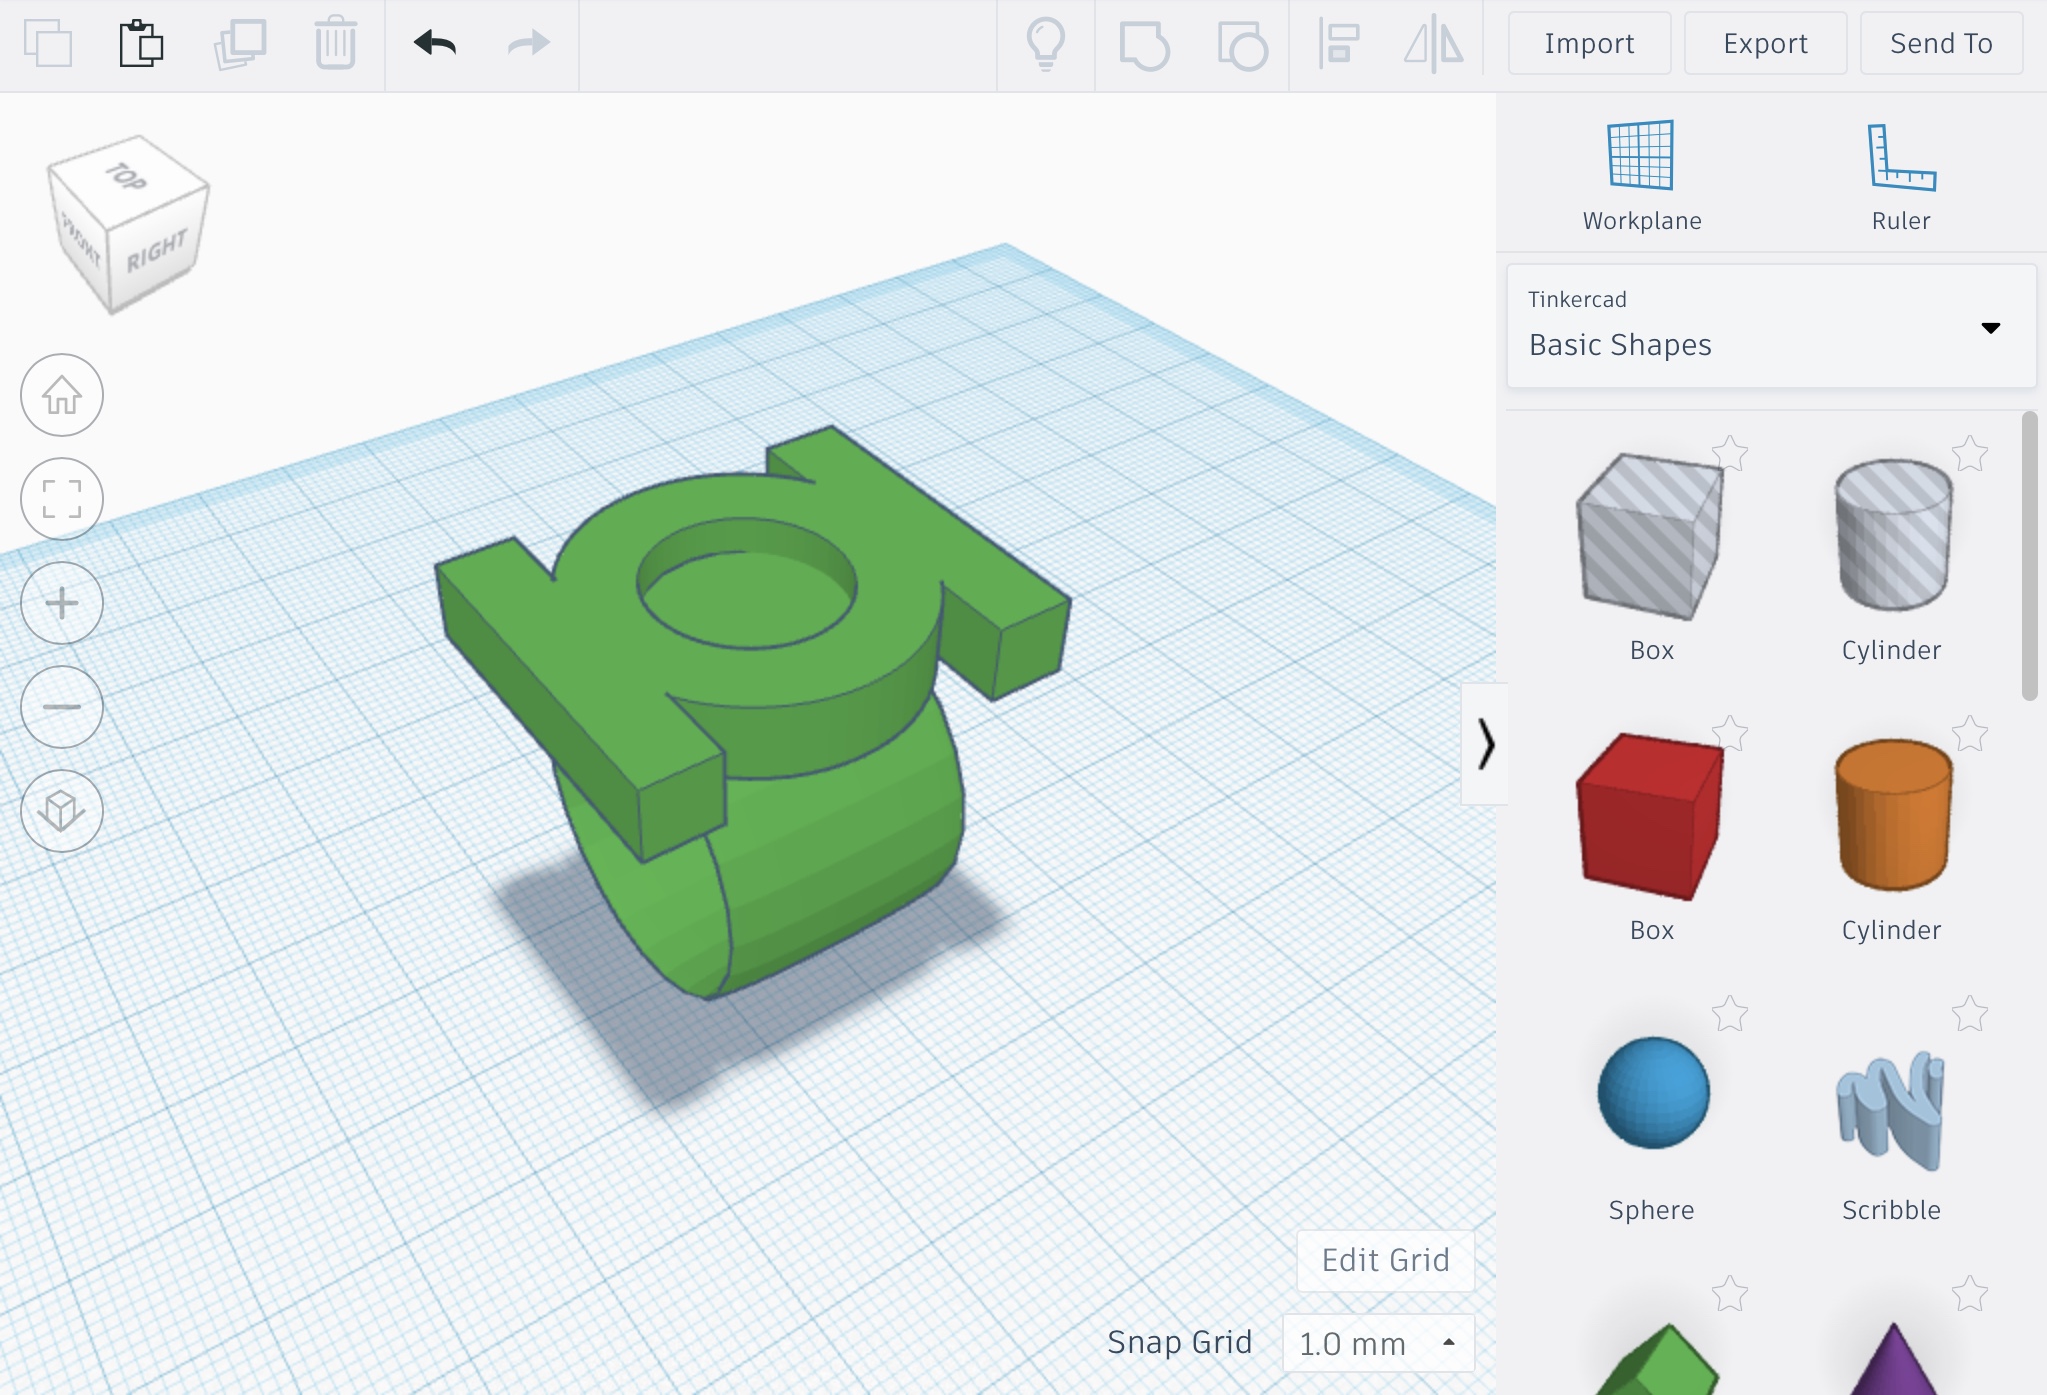The width and height of the screenshot is (2047, 1395).
Task: Favorite the orange Cylinder with star
Action: pos(1969,734)
